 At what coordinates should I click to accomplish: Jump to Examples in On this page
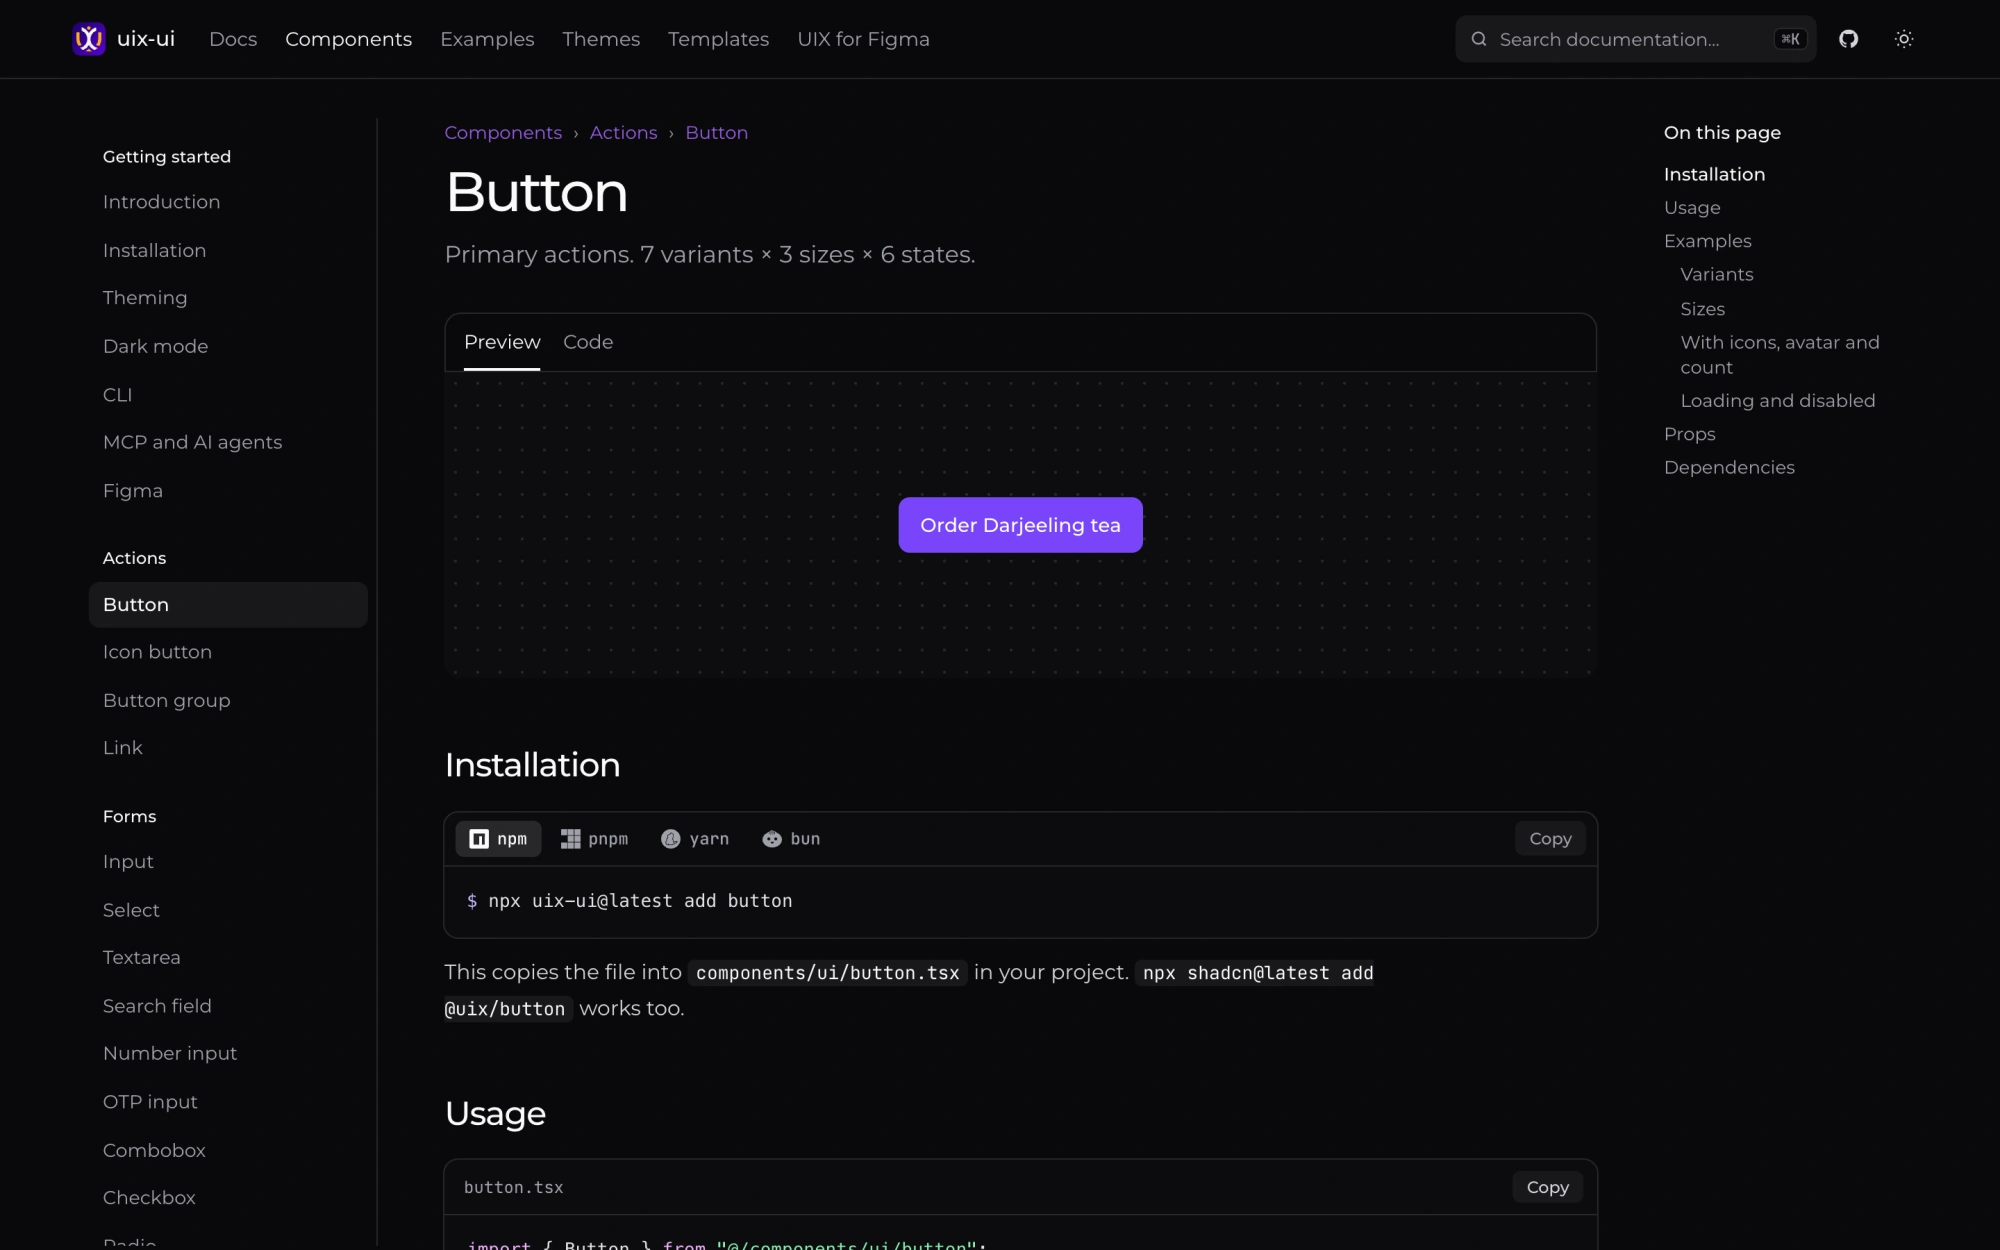[x=1707, y=241]
